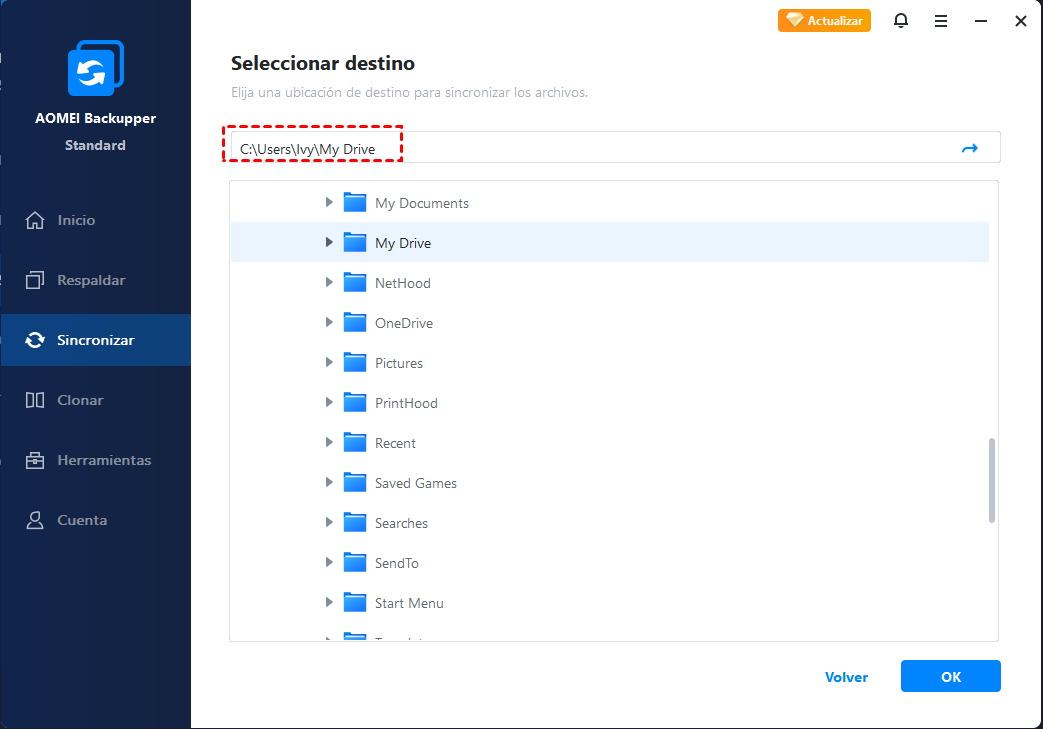Click the blue path go arrow
Image resolution: width=1043 pixels, height=729 pixels.
969,148
